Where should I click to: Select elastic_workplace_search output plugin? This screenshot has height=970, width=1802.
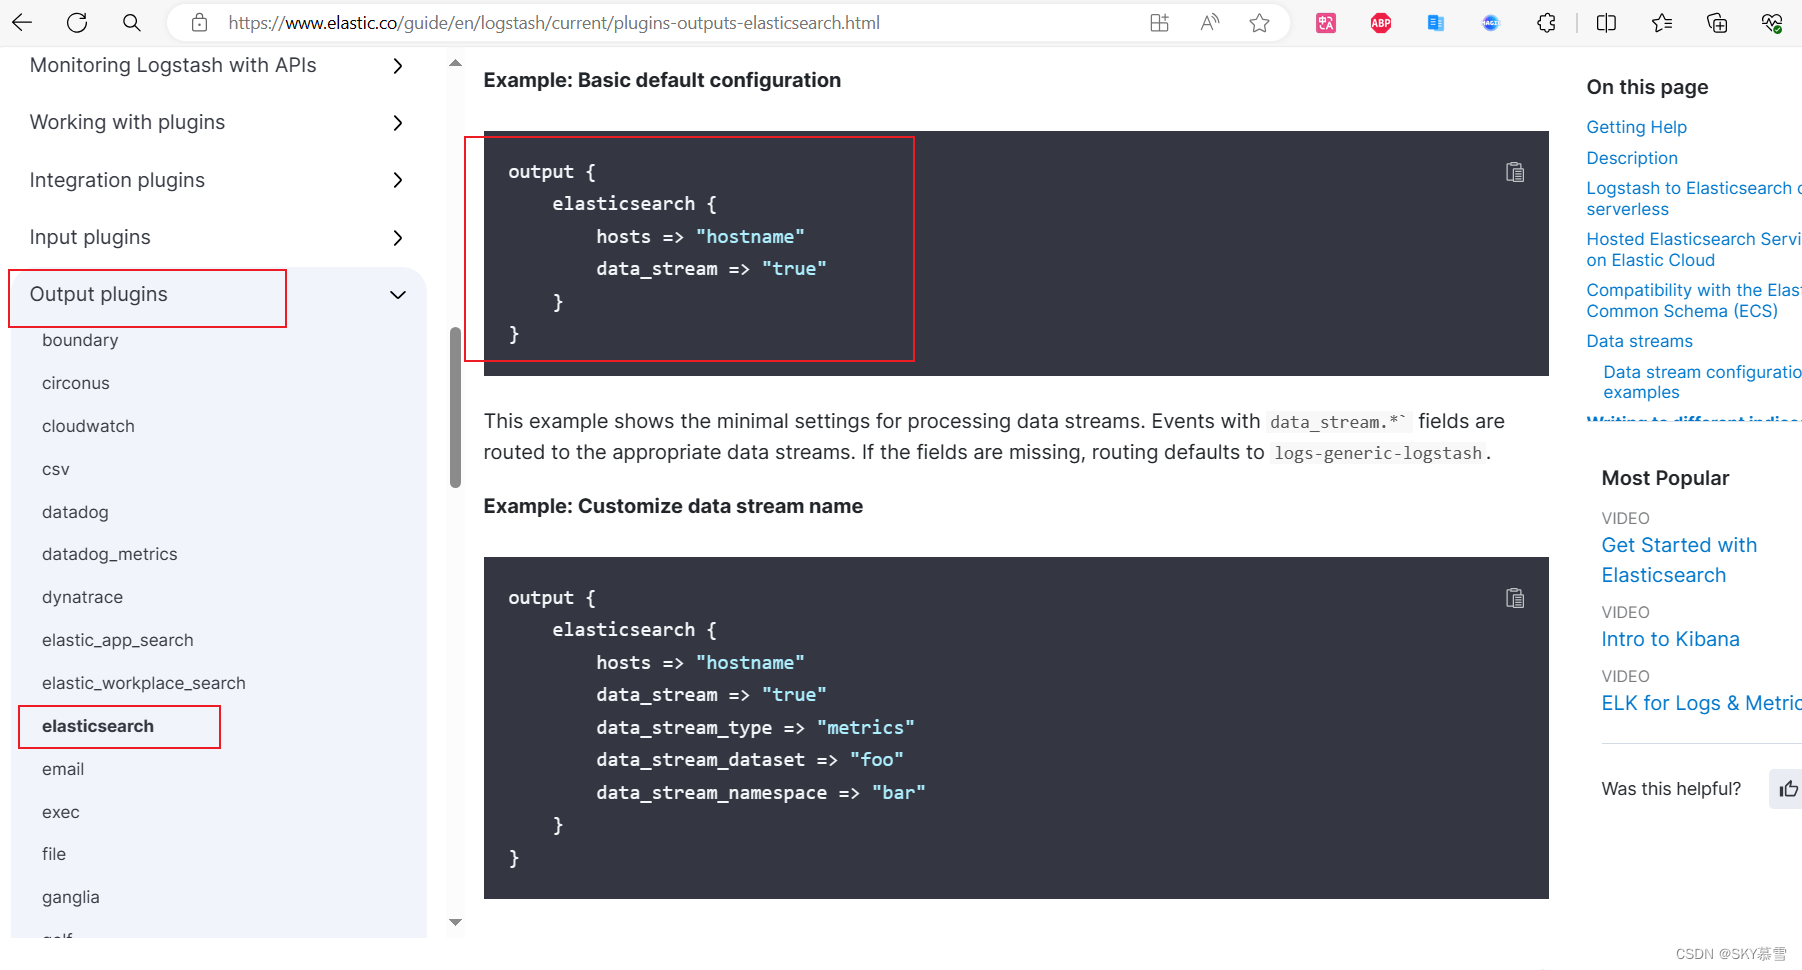pos(144,683)
